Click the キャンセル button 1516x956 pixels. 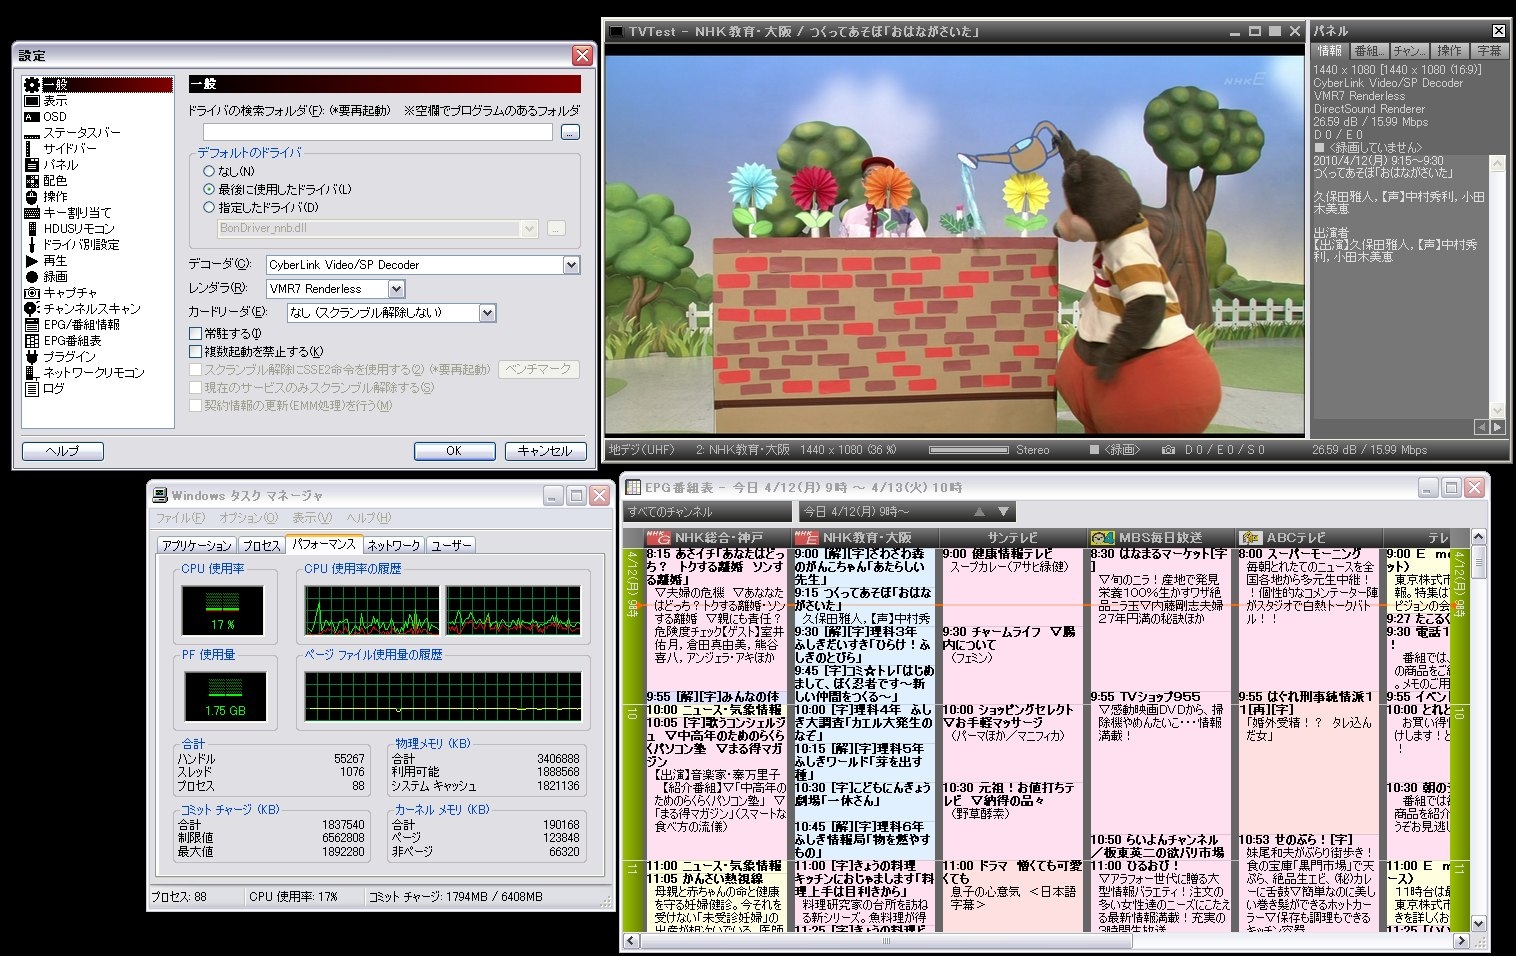pyautogui.click(x=545, y=451)
